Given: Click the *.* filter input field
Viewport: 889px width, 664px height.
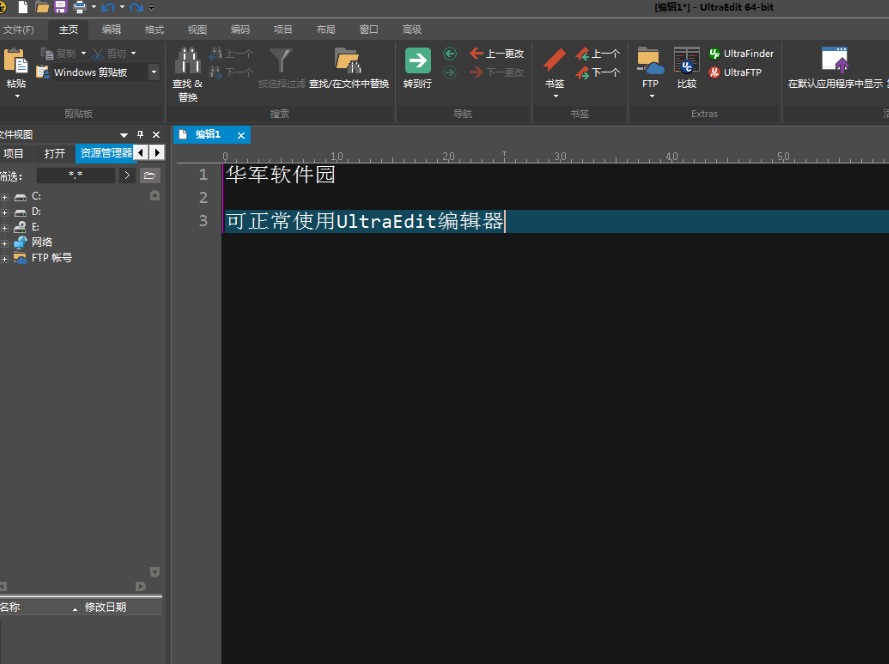Looking at the screenshot, I should point(78,173).
